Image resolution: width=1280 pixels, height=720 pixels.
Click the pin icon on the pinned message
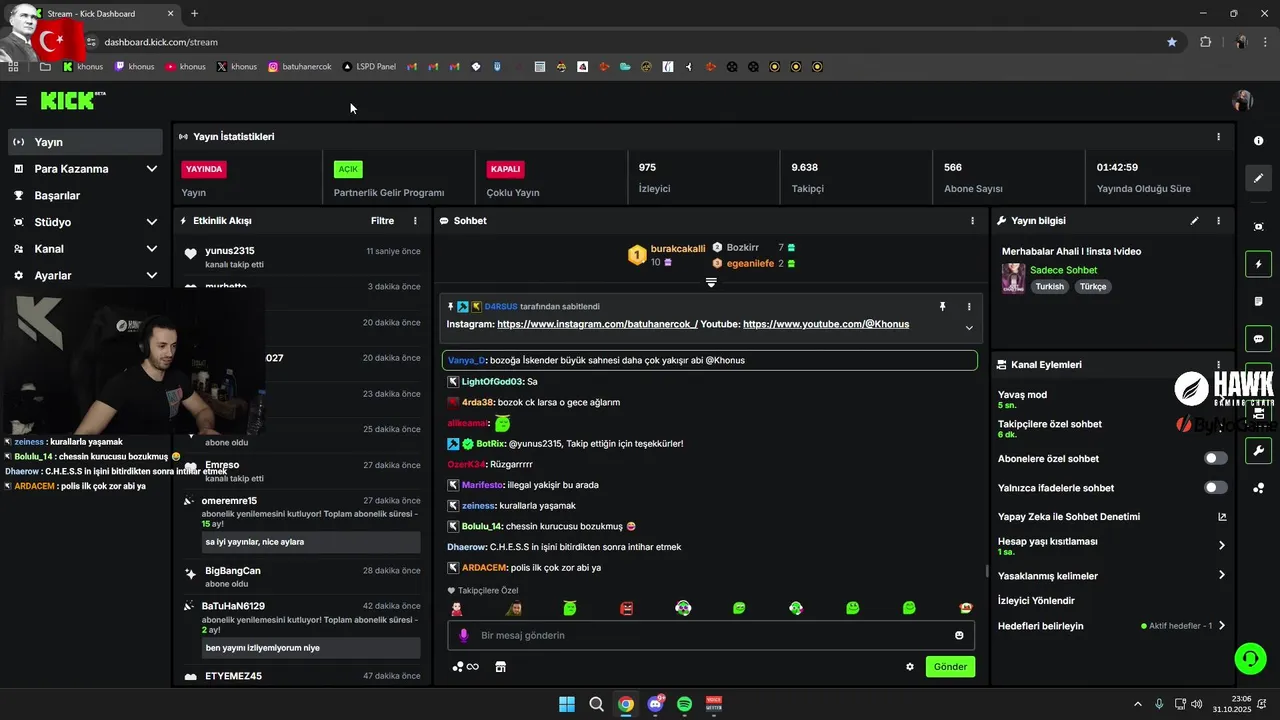pos(942,306)
